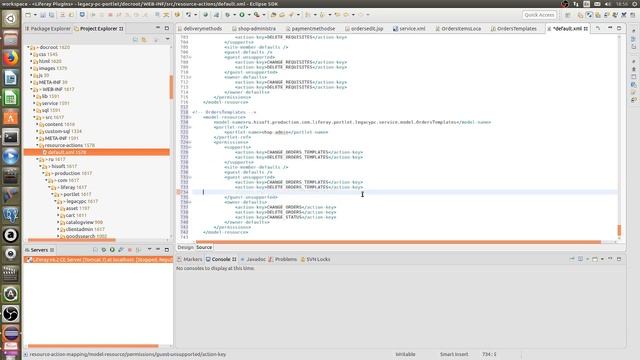Click the green Run icon in toolbar
Image resolution: width=640 pixels, height=360 pixels.
coord(242,15)
